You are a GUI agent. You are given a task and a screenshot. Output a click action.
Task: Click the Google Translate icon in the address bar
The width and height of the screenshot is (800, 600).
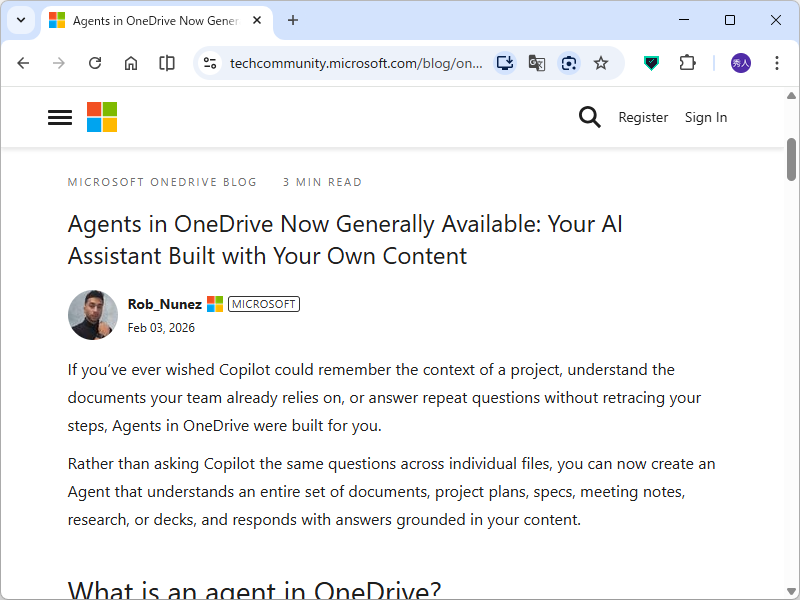coord(537,62)
